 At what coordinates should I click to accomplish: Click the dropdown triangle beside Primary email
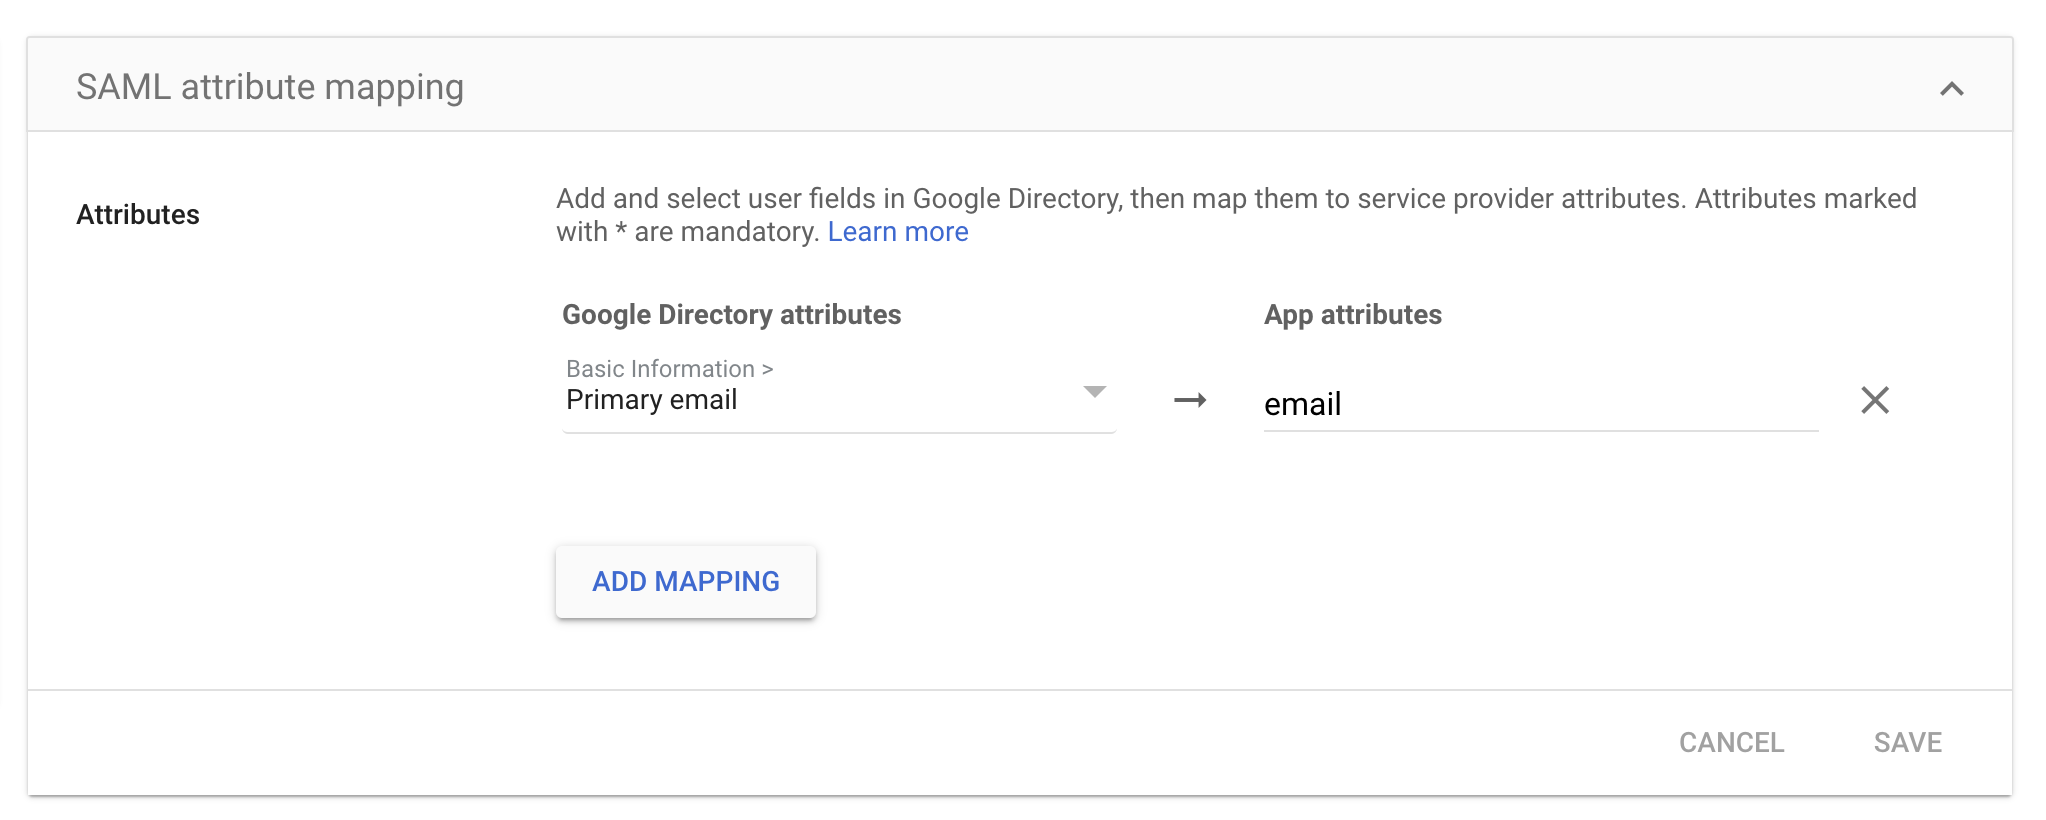[x=1094, y=391]
